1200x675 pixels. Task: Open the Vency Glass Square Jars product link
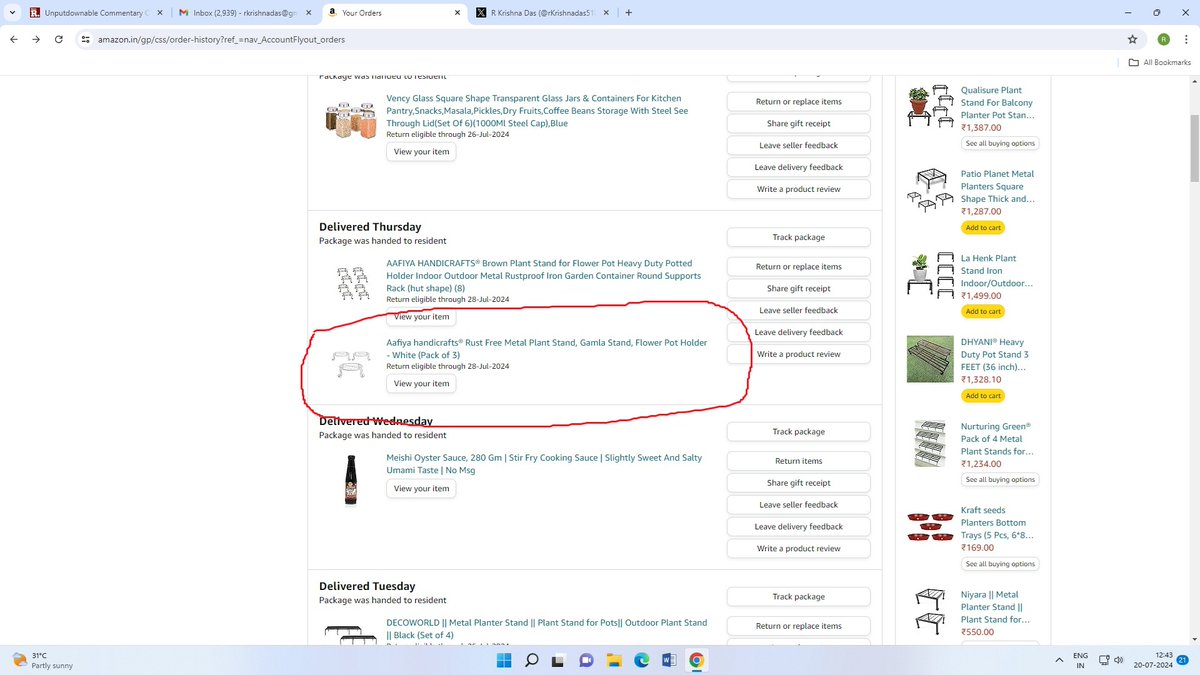coord(537,111)
